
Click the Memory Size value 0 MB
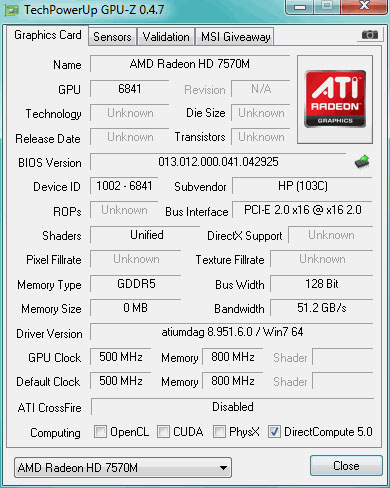[x=136, y=308]
